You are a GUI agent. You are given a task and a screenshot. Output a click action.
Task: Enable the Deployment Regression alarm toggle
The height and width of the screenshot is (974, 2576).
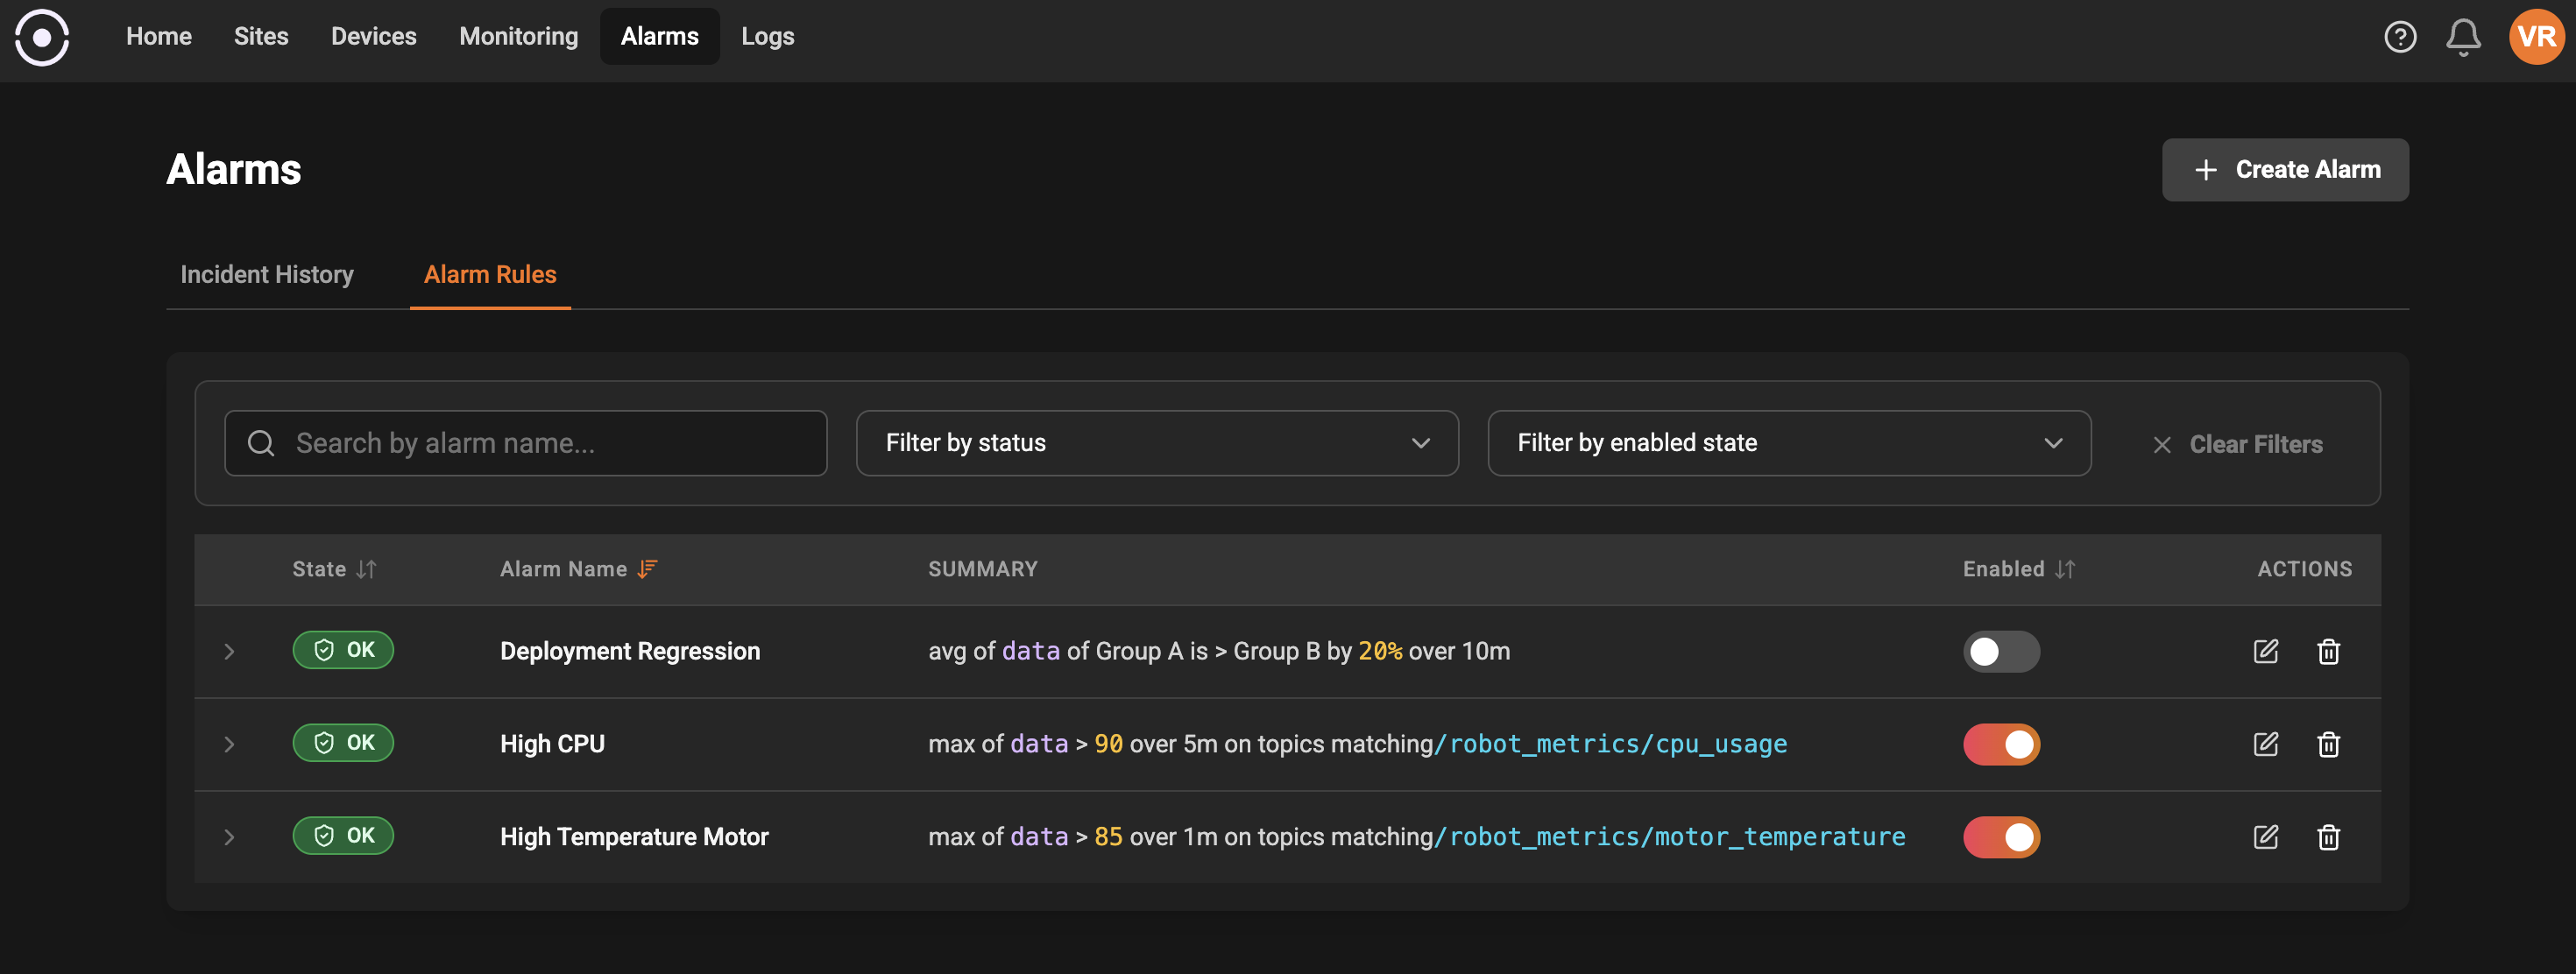(2000, 651)
